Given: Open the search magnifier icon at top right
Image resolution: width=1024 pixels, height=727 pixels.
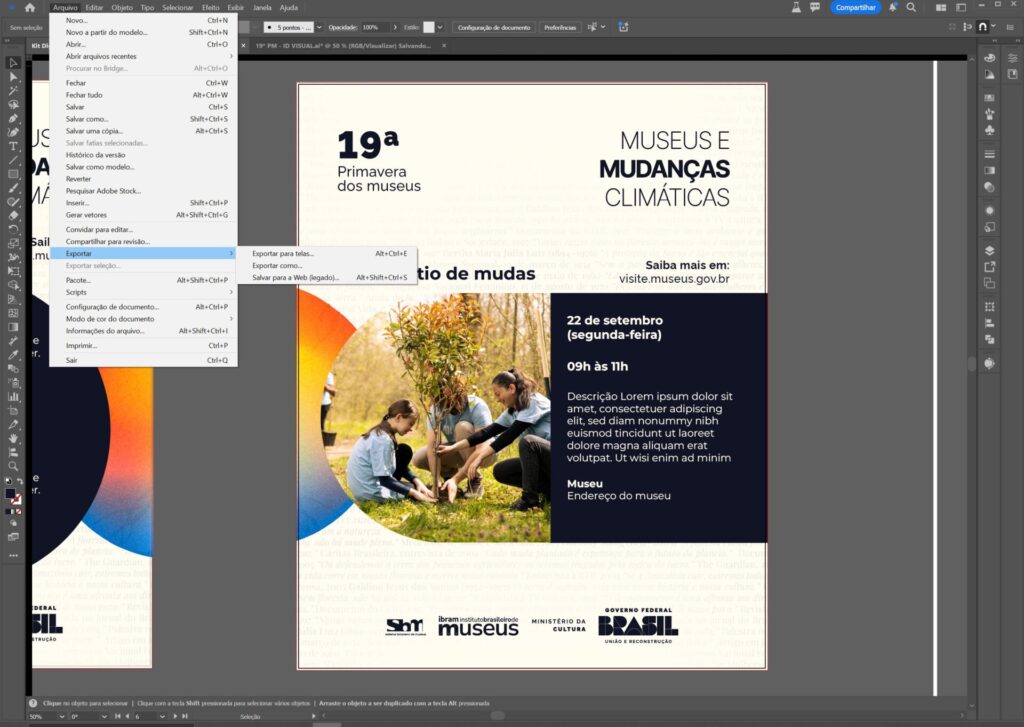Looking at the screenshot, I should coord(911,7).
